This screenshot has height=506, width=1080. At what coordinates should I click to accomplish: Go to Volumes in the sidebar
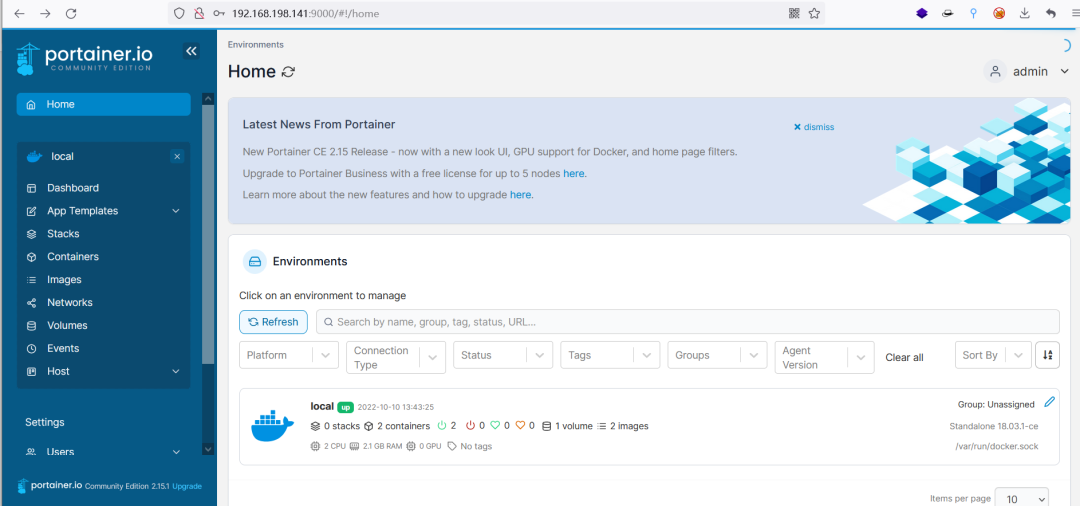[x=67, y=325]
